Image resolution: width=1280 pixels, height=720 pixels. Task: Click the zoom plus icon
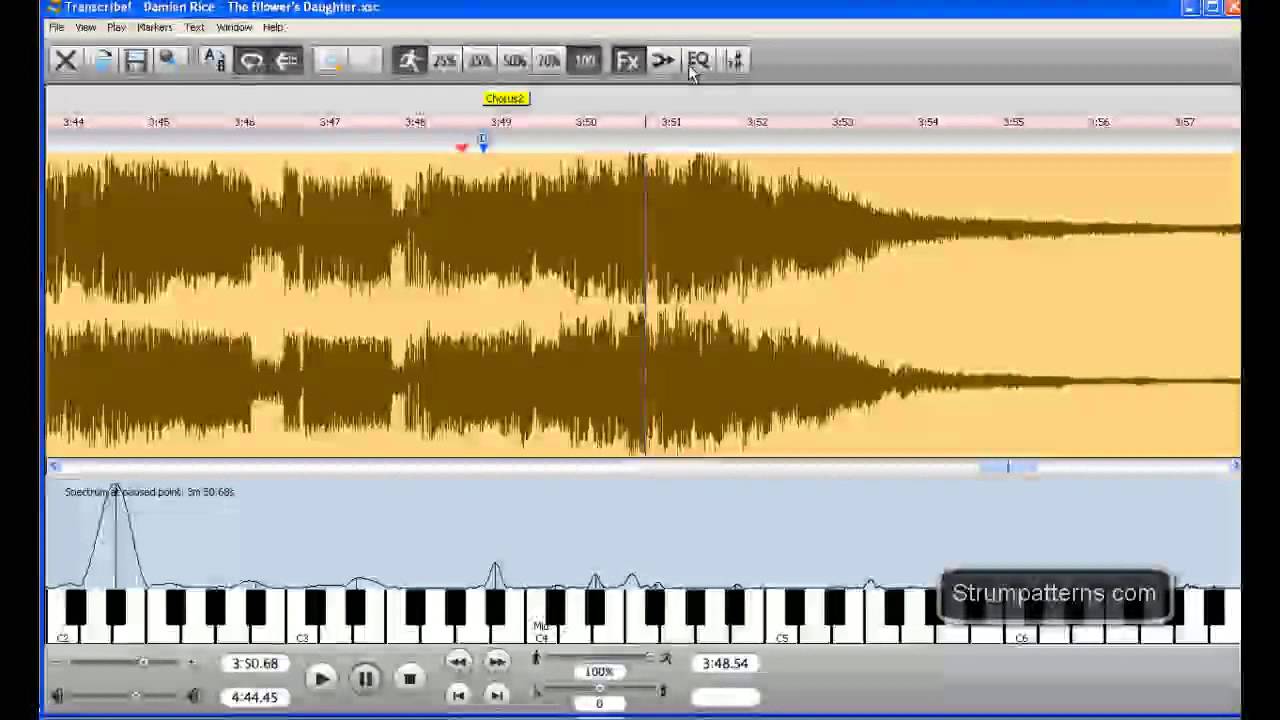click(x=191, y=662)
